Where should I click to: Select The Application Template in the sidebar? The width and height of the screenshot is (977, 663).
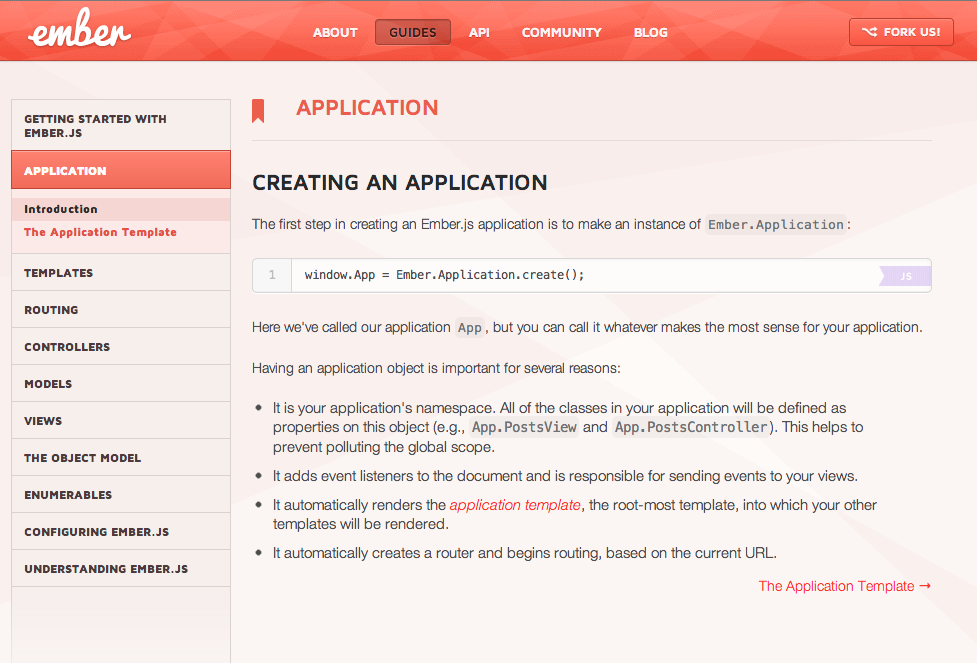tap(99, 232)
